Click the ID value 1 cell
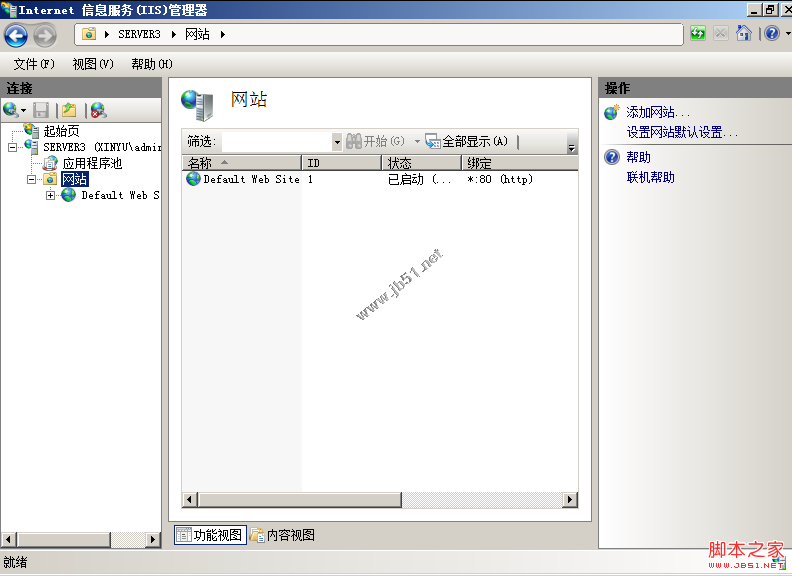Viewport: 792px width, 576px height. point(310,179)
